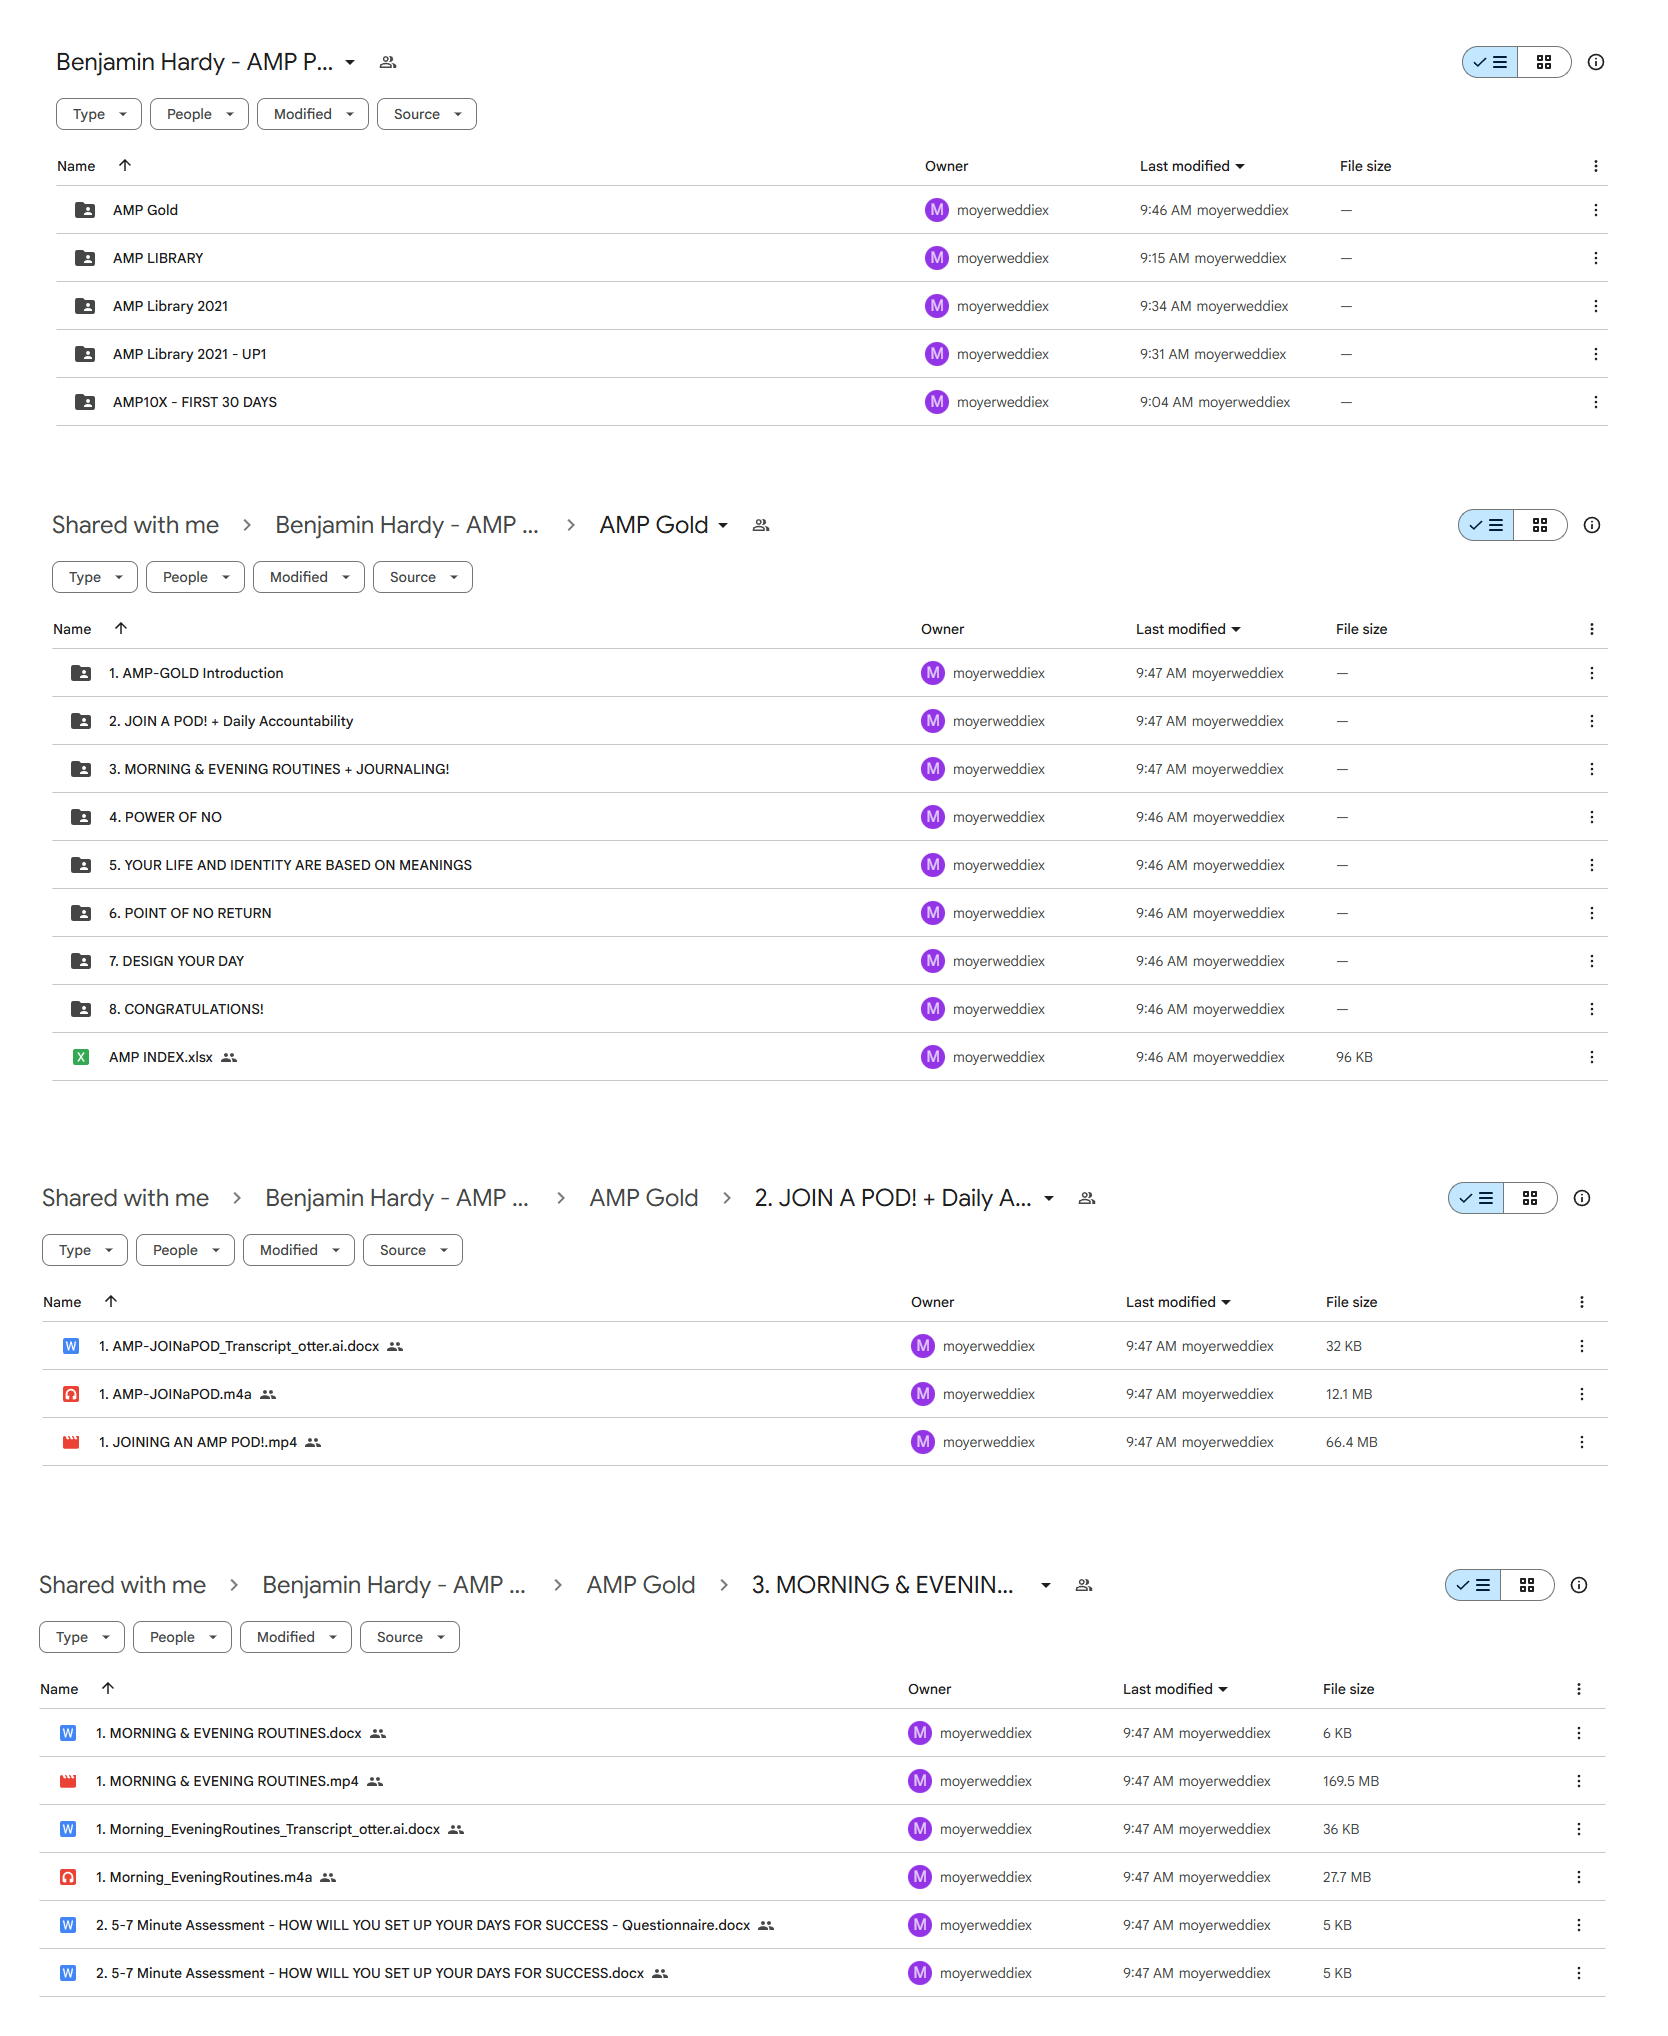Open AMP Library 2021 - UP1 folder
This screenshot has height=2036, width=1668.
pyautogui.click(x=190, y=354)
